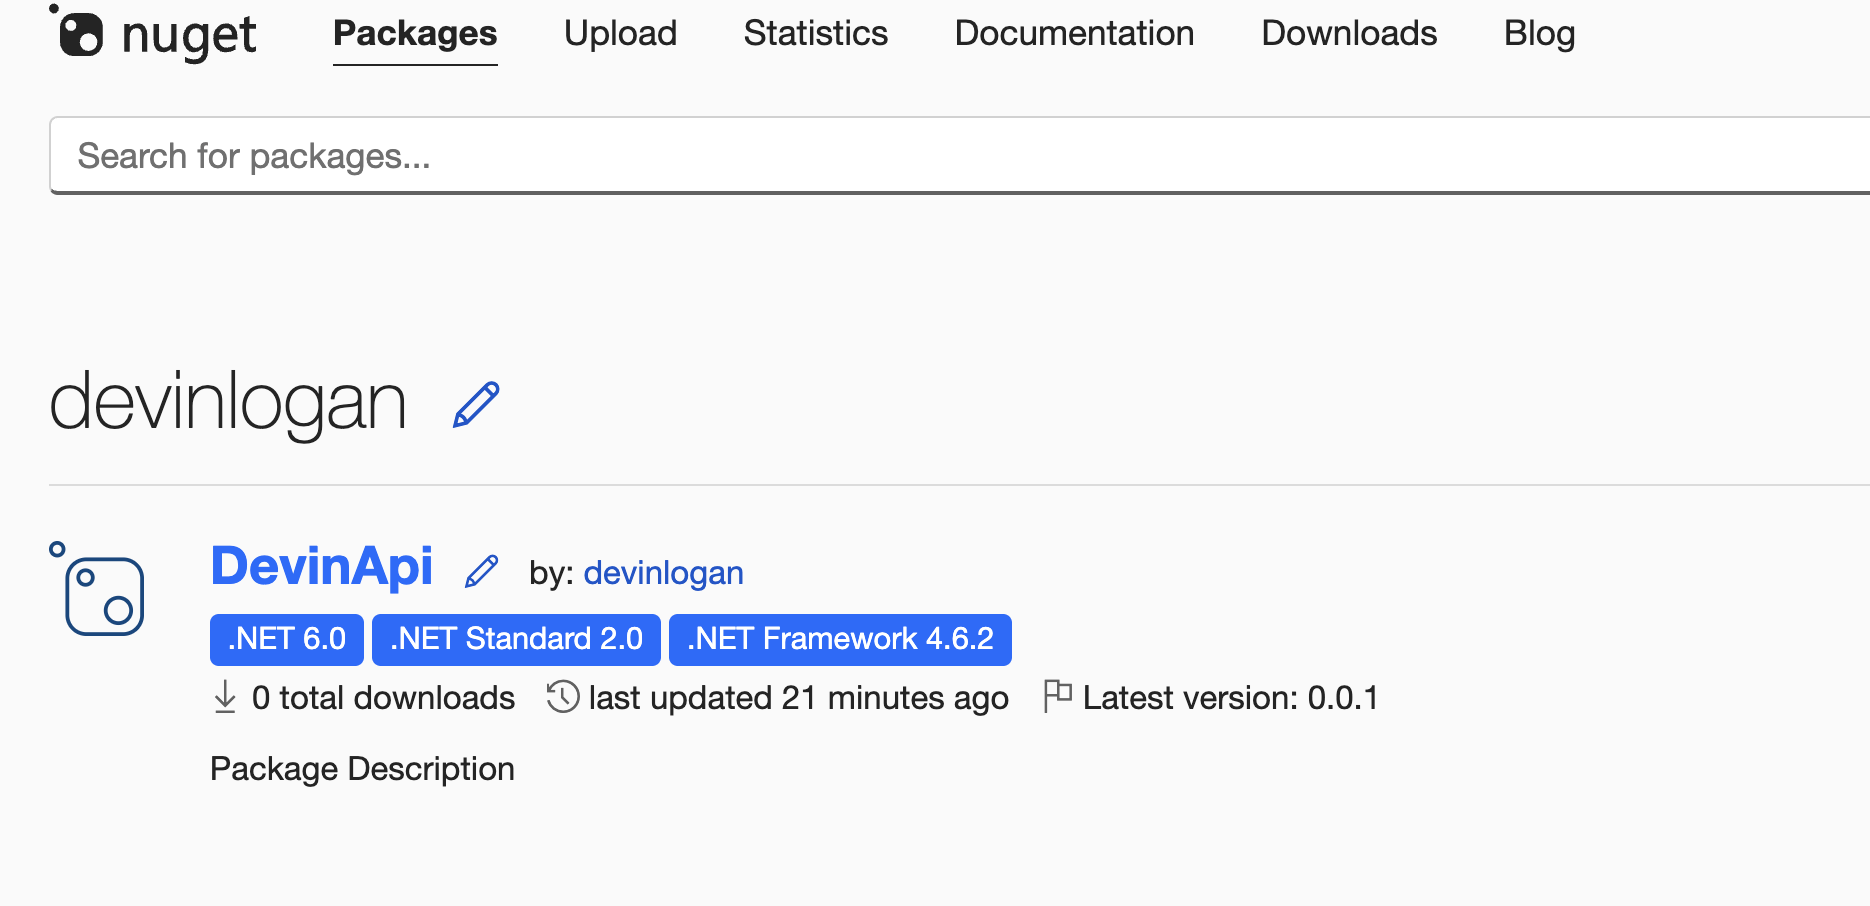Select the .NET 6.0 framework badge

click(x=286, y=639)
